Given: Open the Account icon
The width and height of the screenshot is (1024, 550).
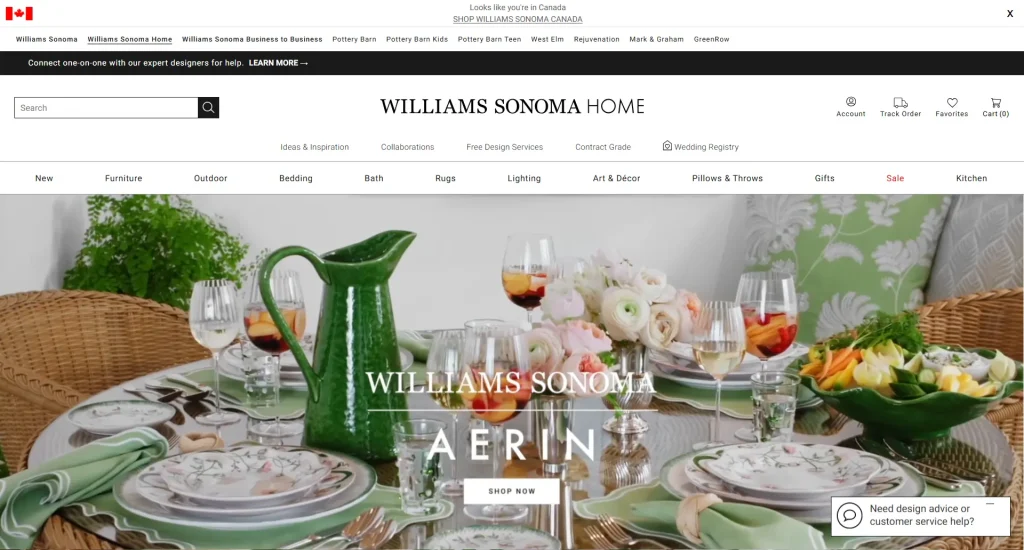Looking at the screenshot, I should [850, 102].
